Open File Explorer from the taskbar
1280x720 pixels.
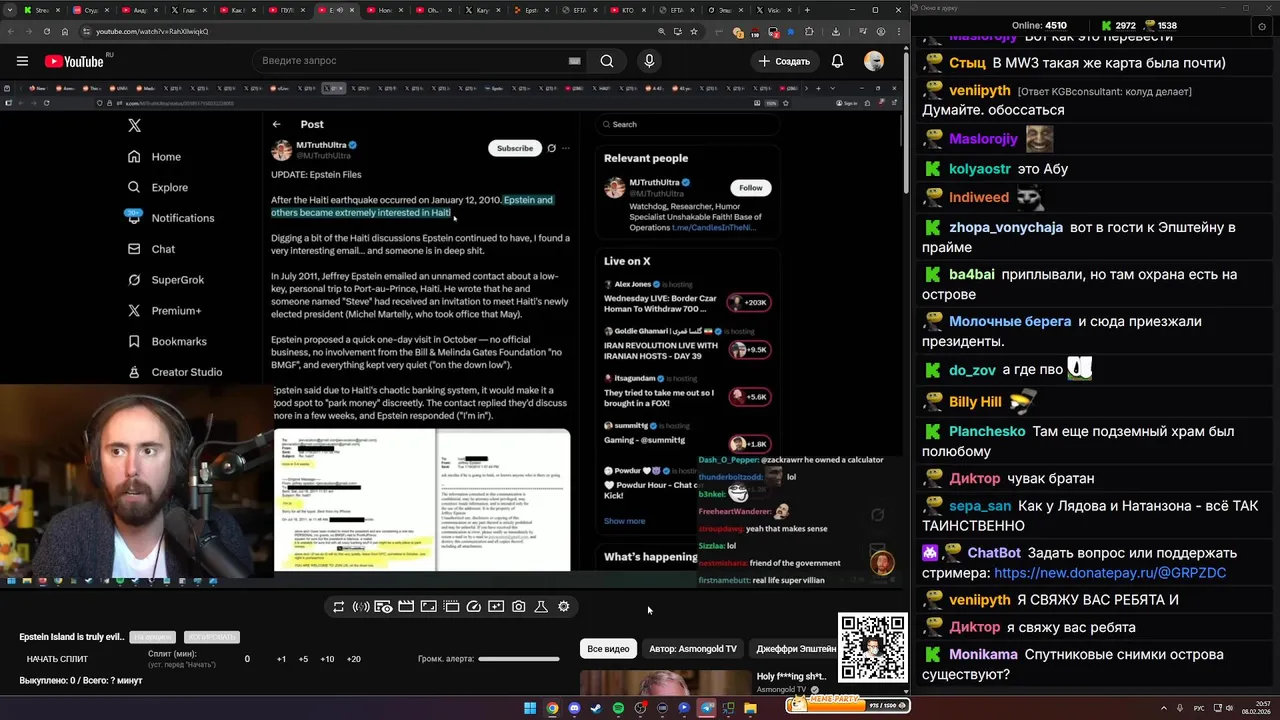pos(750,708)
